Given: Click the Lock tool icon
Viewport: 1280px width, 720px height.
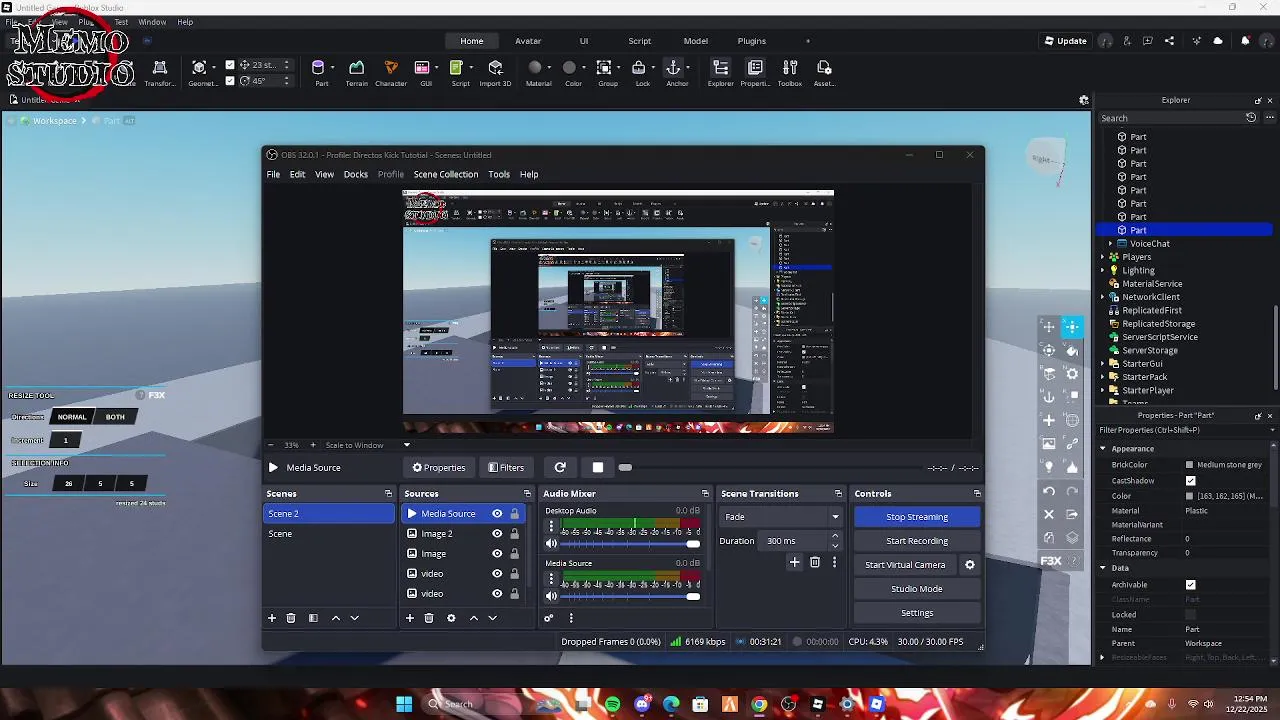Looking at the screenshot, I should (x=641, y=72).
